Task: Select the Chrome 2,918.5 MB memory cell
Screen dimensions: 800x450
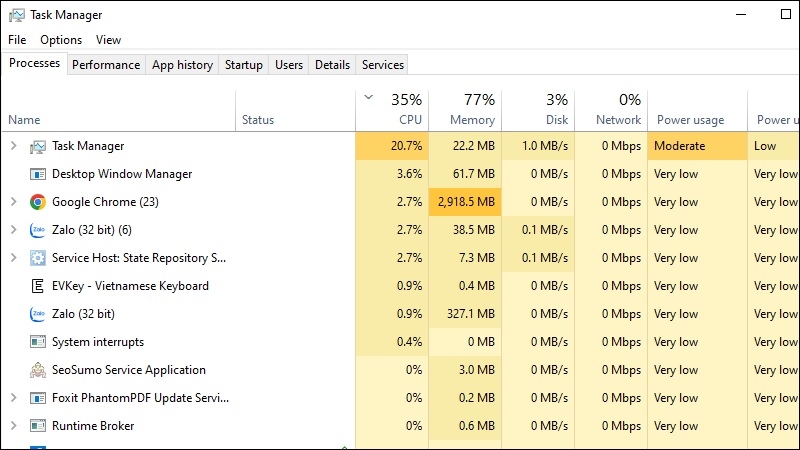Action: pyautogui.click(x=465, y=202)
